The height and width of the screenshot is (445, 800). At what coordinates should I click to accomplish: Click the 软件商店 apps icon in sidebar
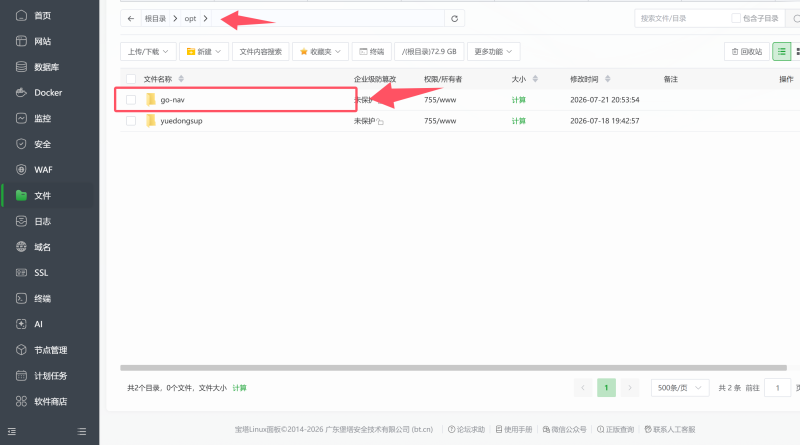pos(21,402)
